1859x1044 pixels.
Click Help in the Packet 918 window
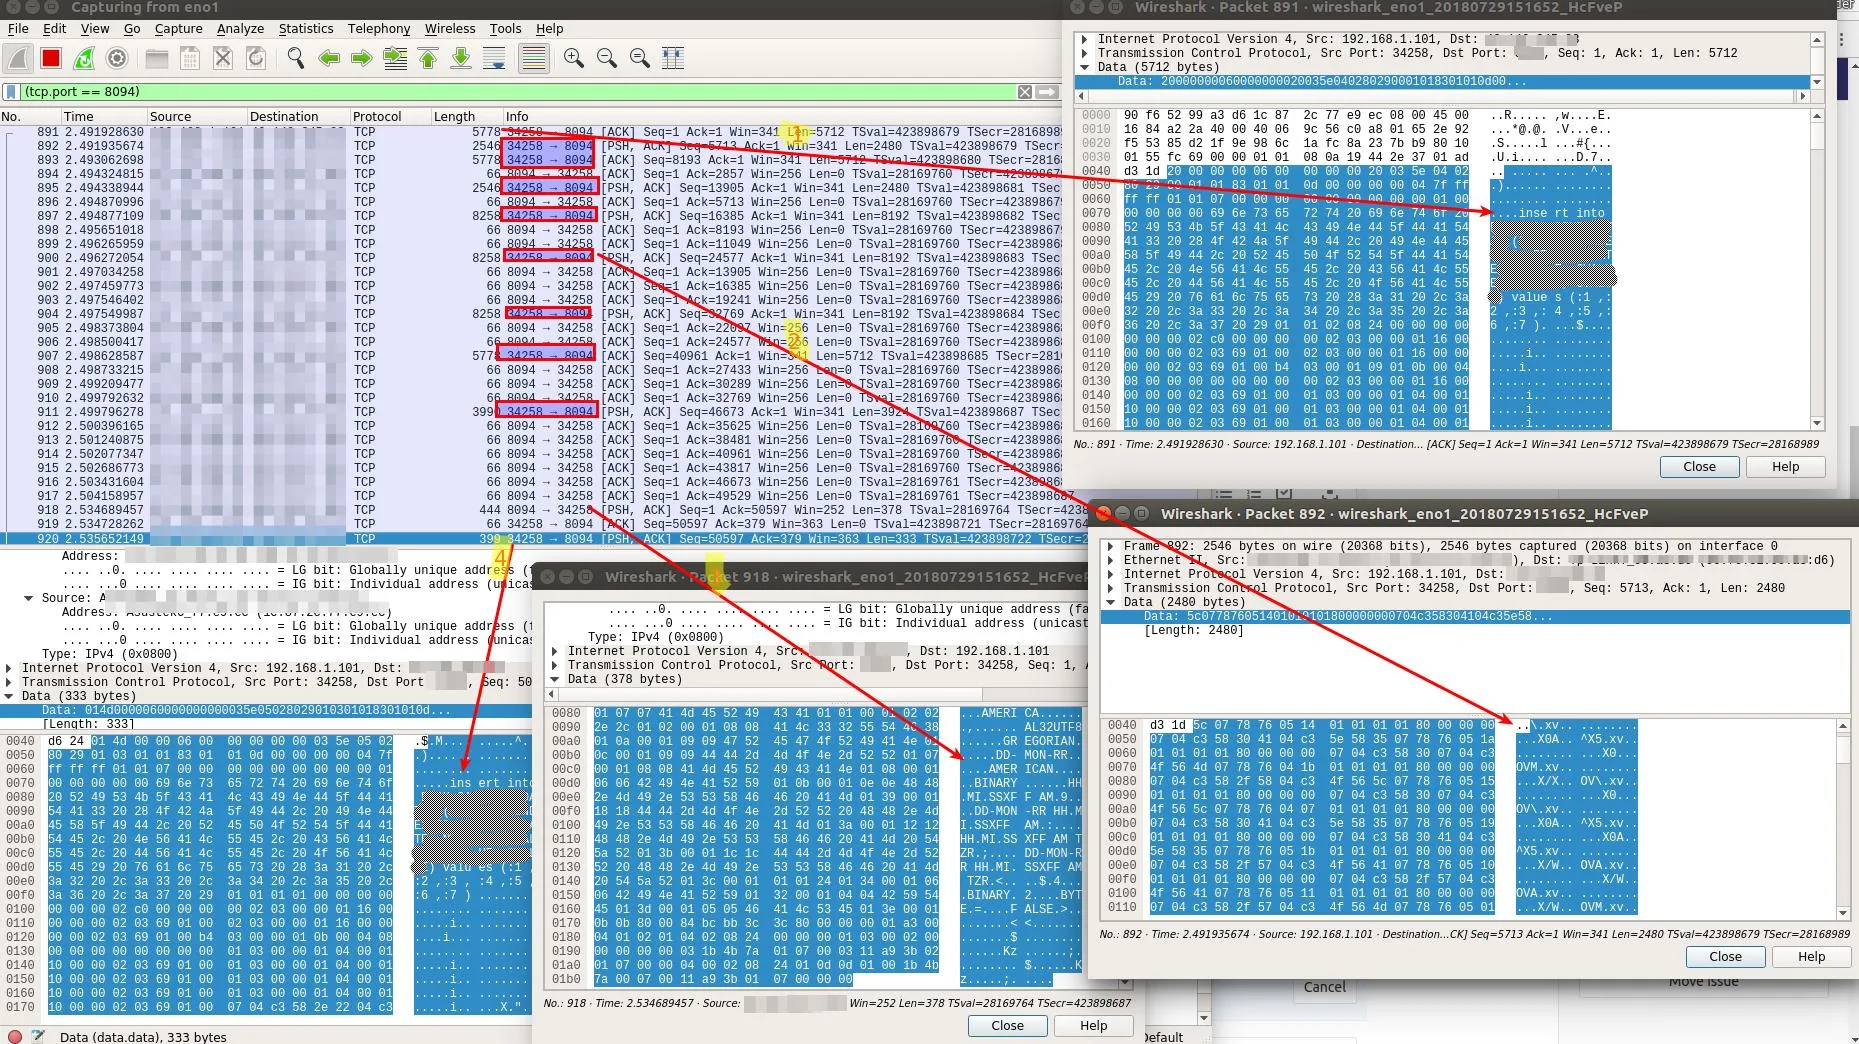[x=1093, y=1026]
